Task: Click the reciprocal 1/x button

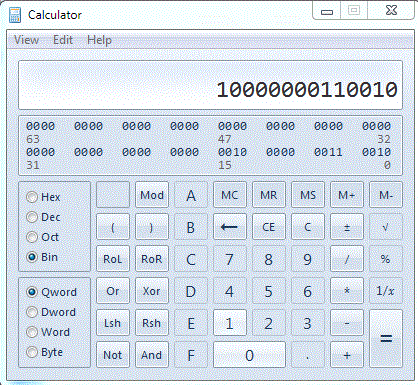Action: pos(386,291)
